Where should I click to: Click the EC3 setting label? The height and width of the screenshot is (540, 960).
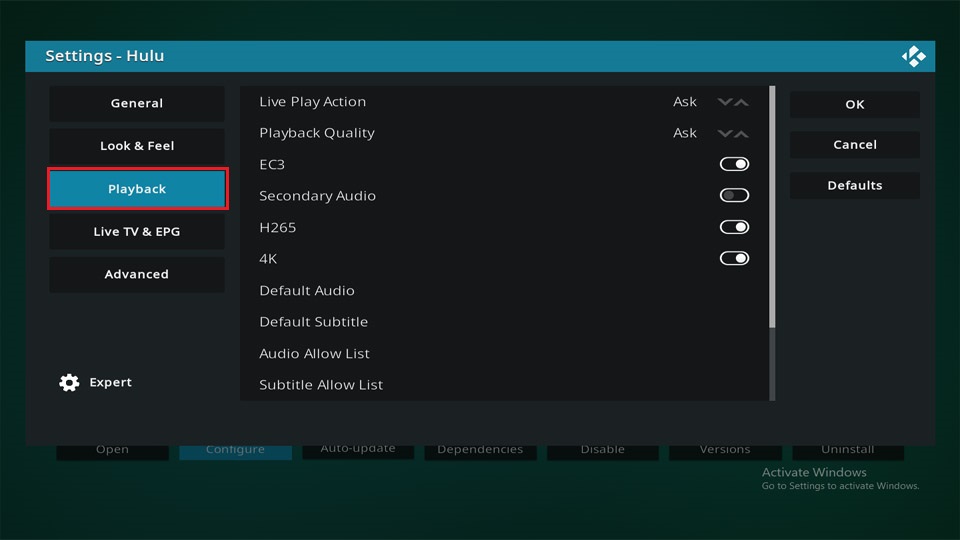[272, 164]
